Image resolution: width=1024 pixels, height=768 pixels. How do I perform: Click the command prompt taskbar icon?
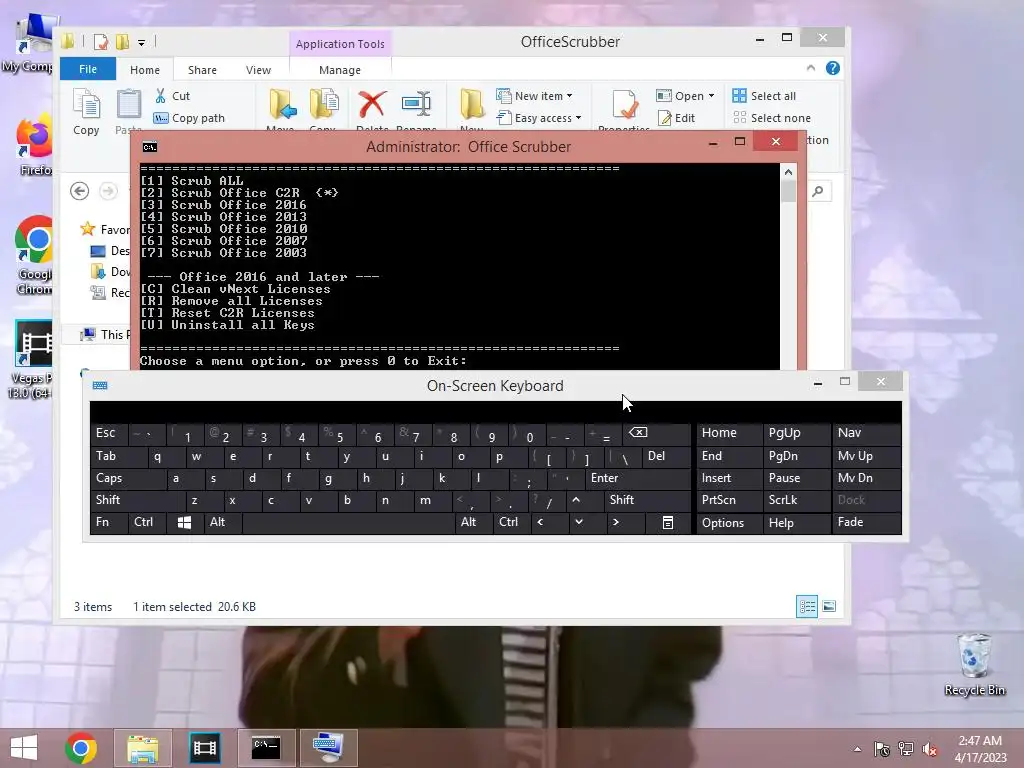pyautogui.click(x=266, y=748)
